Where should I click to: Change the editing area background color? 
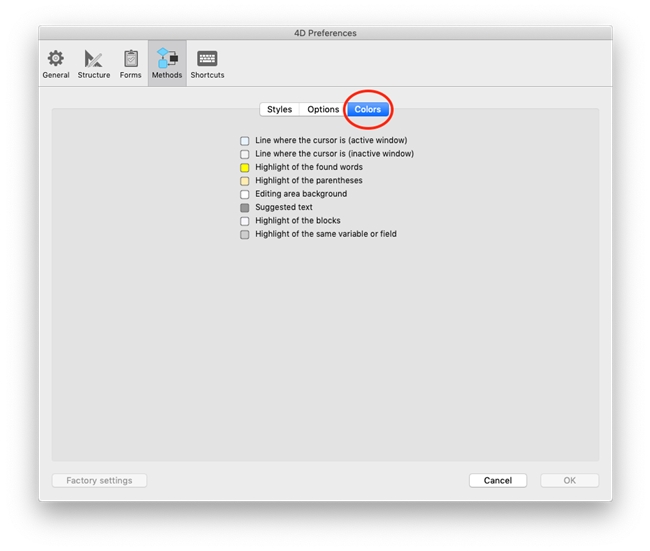click(x=245, y=195)
